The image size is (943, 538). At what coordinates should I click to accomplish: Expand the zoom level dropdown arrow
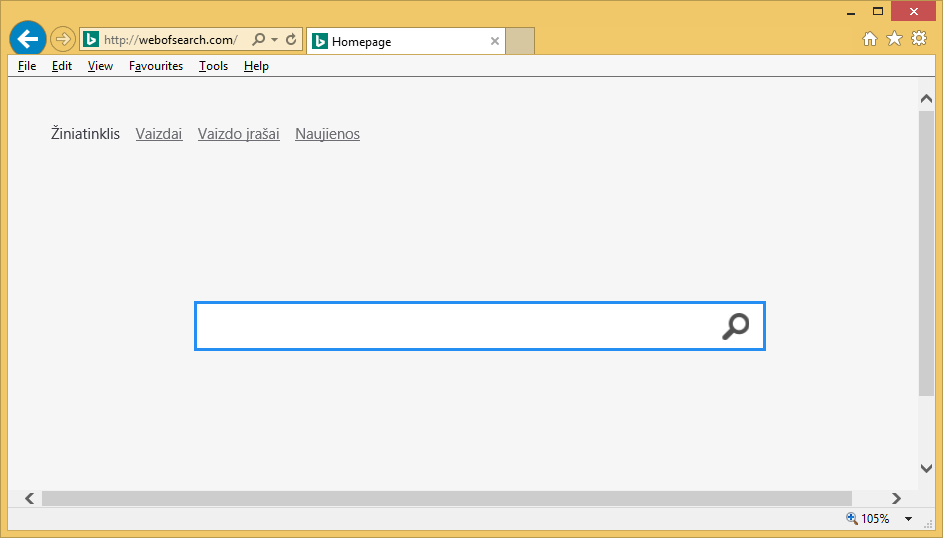[x=908, y=519]
